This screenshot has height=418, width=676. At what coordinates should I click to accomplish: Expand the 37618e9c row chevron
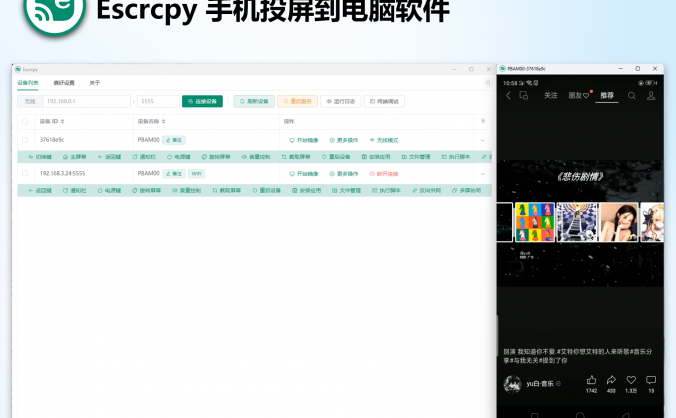pyautogui.click(x=483, y=140)
